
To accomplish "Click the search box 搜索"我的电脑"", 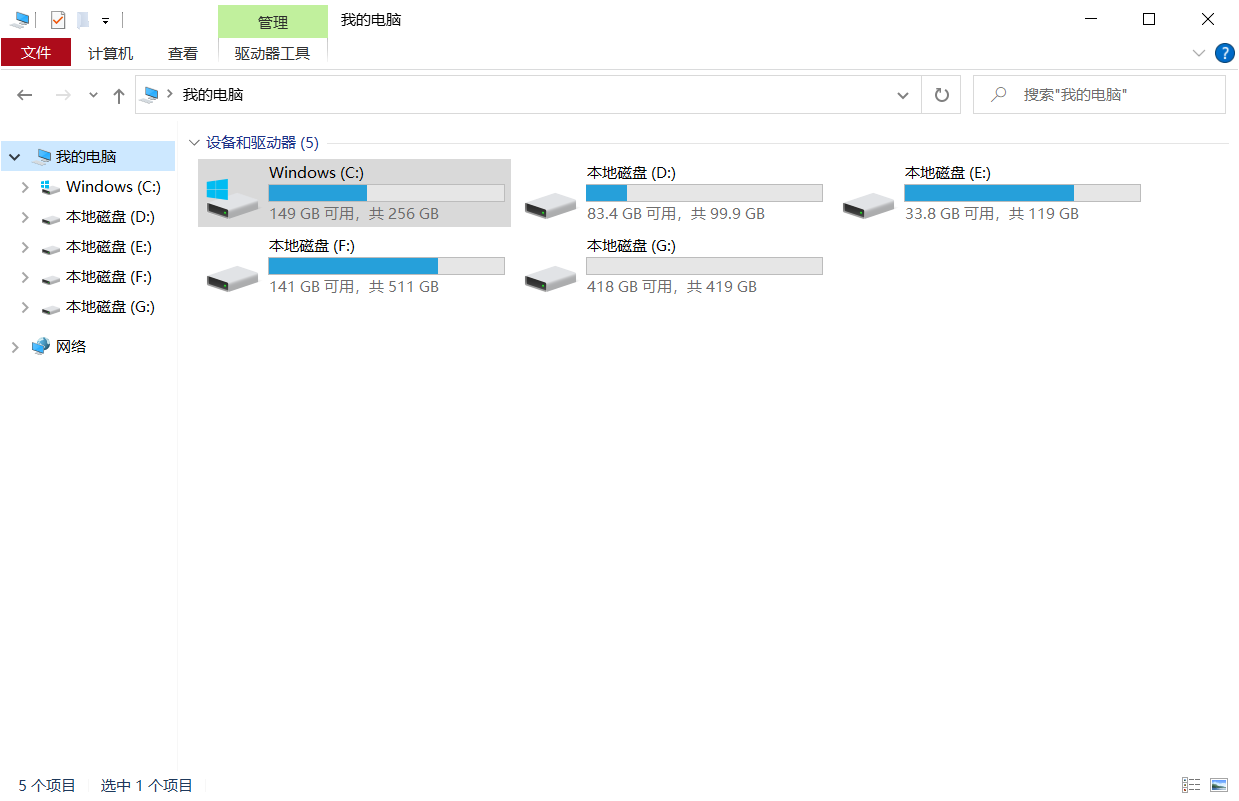I will (1099, 95).
